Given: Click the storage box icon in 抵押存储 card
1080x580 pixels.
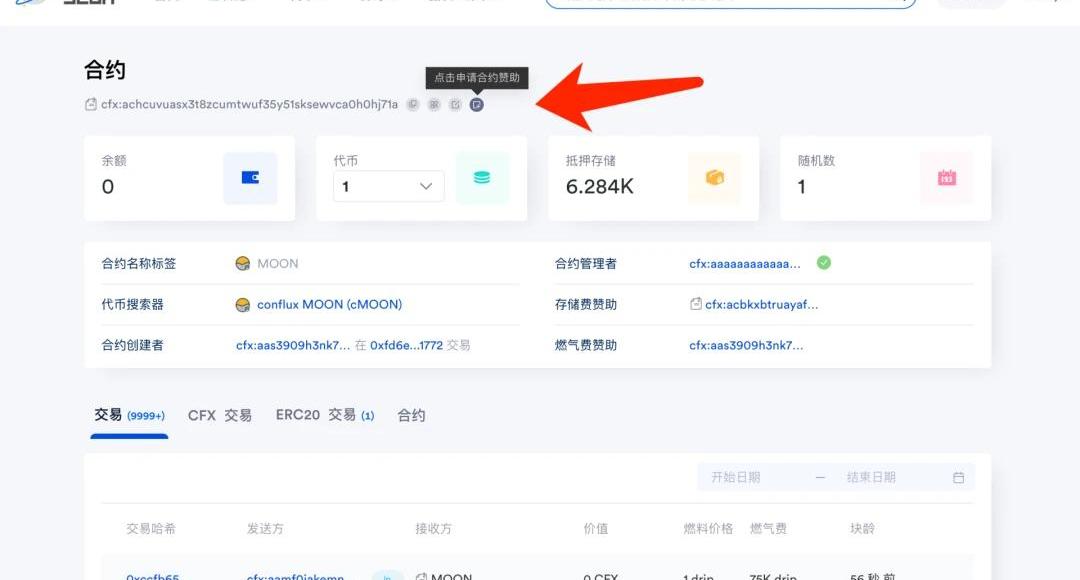Looking at the screenshot, I should click(714, 178).
